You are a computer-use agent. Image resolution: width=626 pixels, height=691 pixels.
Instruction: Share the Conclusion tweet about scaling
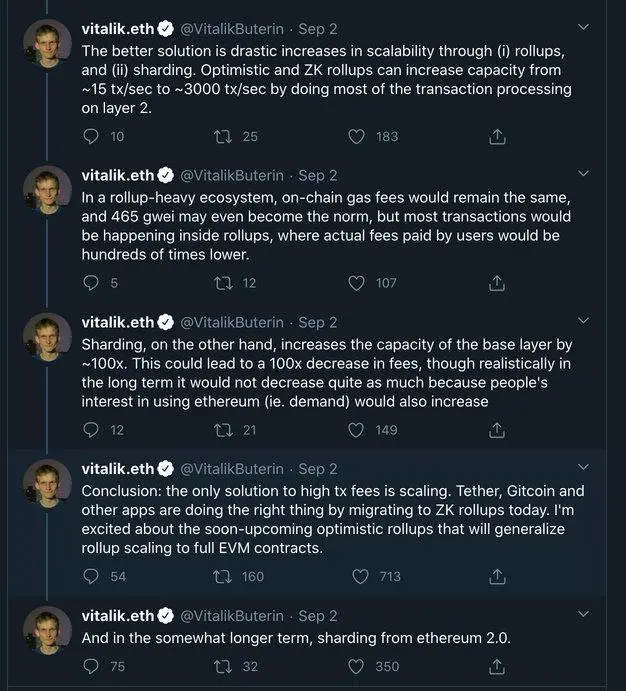pyautogui.click(x=497, y=576)
